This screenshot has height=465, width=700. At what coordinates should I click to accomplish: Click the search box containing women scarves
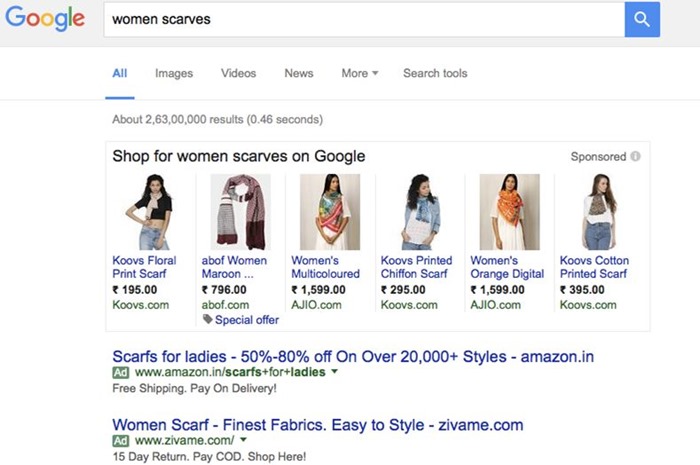pos(364,19)
